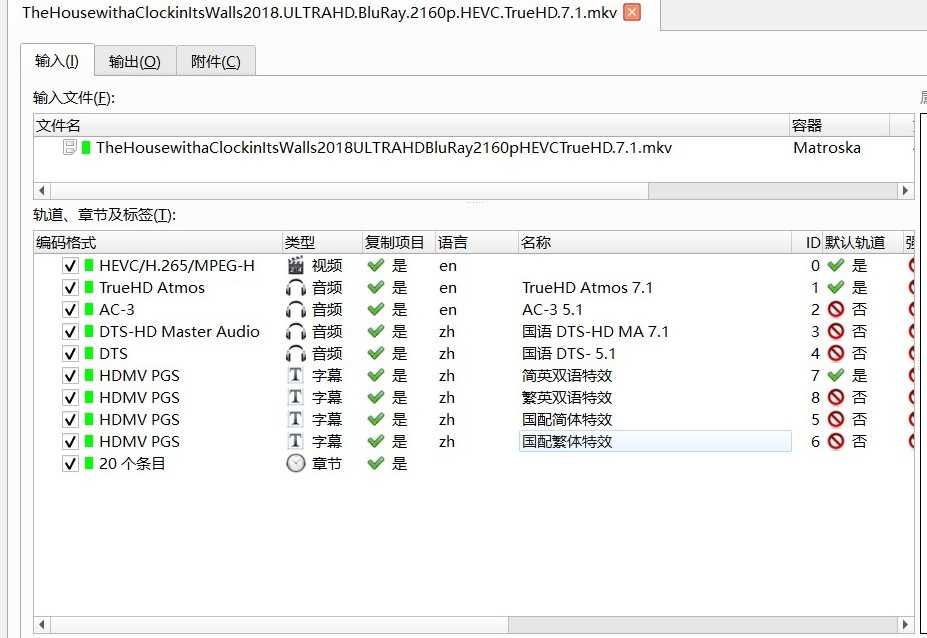Toggle the DTS track checkbox
The height and width of the screenshot is (638, 927).
(x=70, y=354)
